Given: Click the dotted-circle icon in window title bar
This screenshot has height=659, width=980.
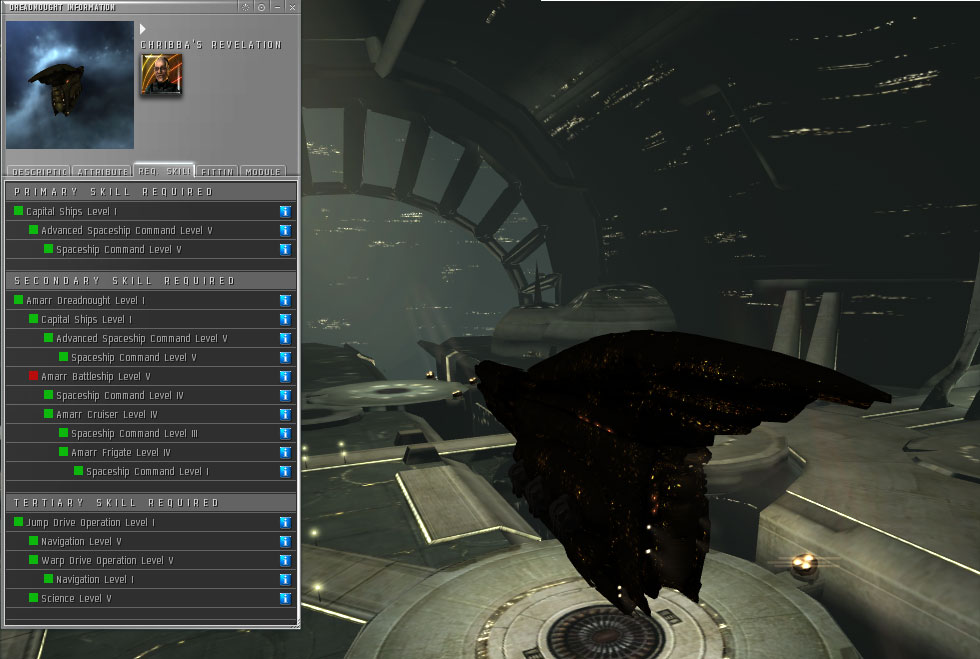Looking at the screenshot, I should (x=246, y=7).
